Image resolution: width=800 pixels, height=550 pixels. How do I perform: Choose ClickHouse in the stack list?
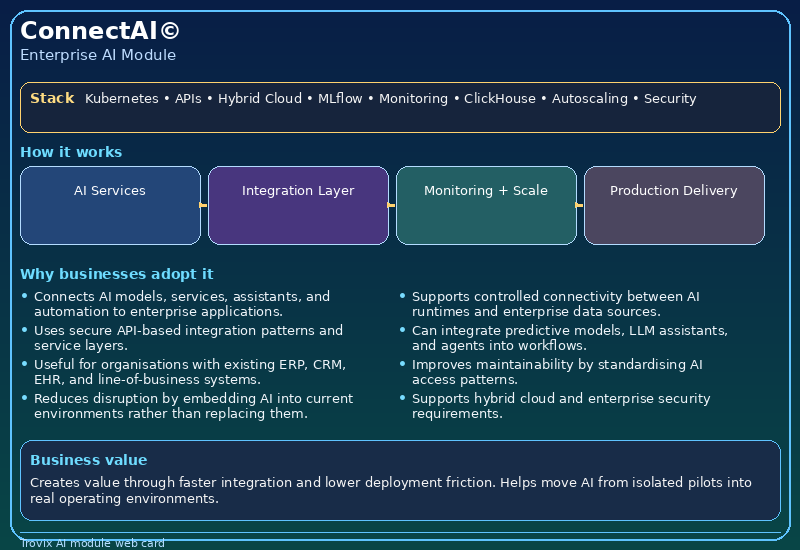click(499, 99)
